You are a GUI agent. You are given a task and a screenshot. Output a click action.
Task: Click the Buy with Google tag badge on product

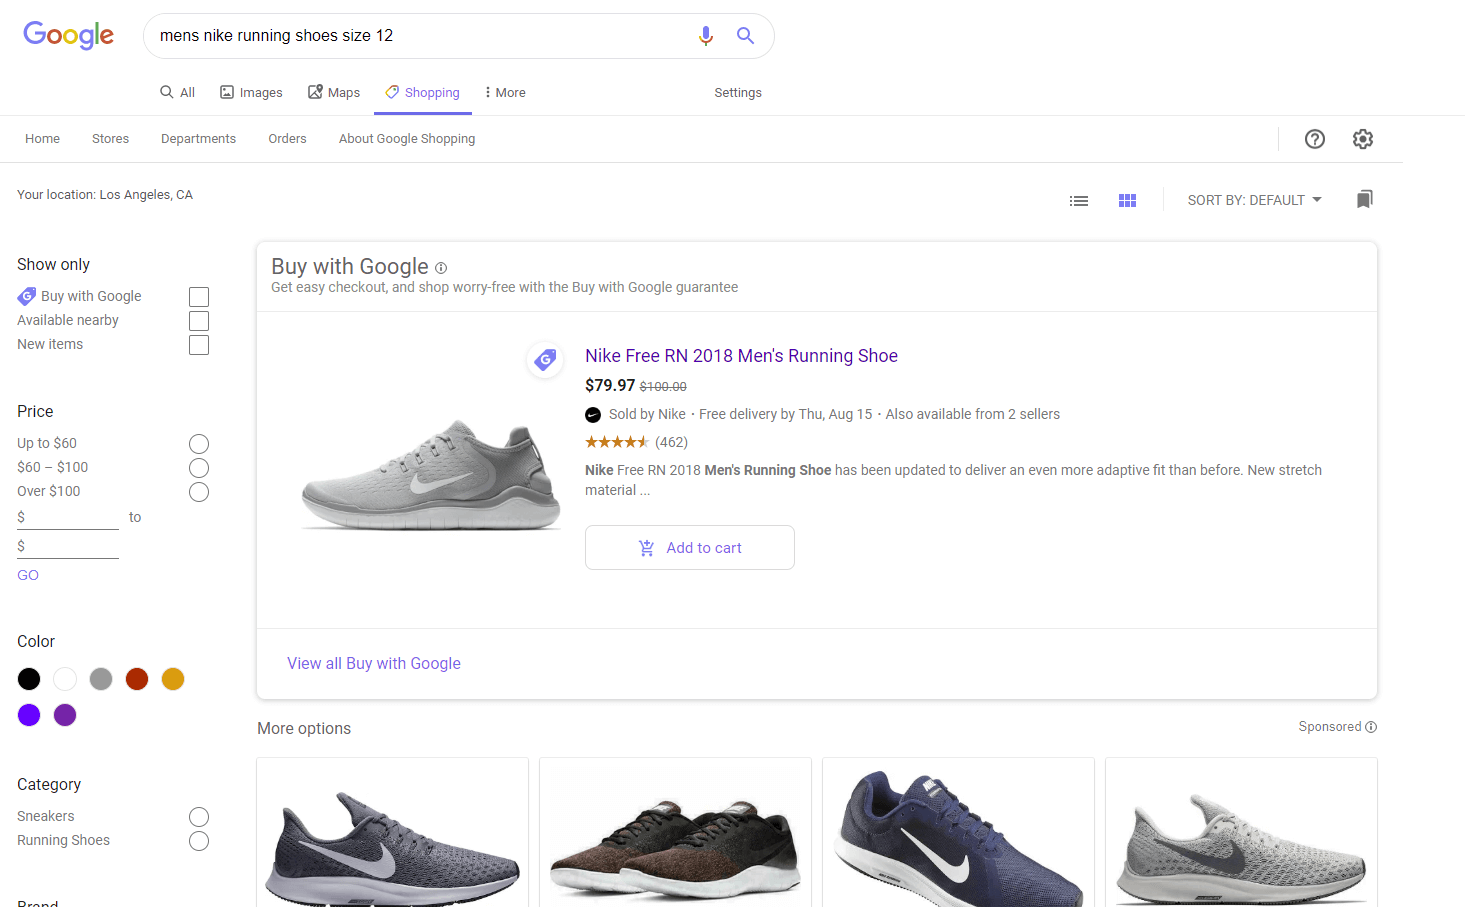pyautogui.click(x=545, y=360)
